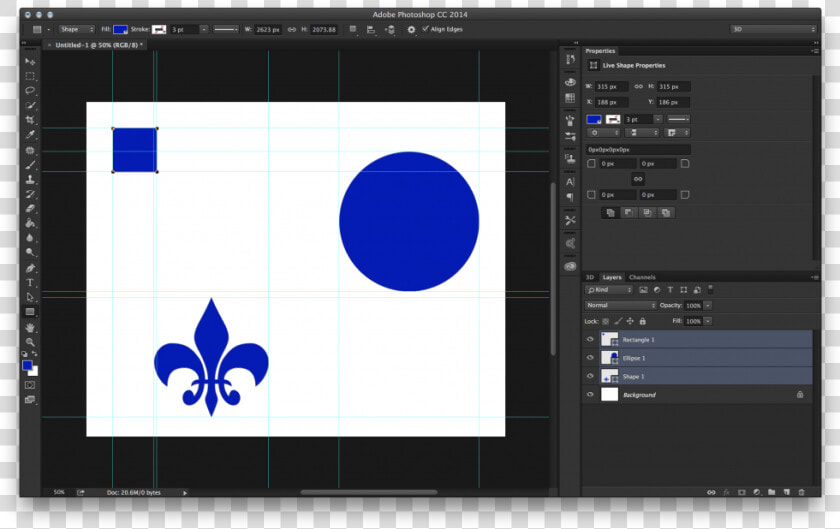Image resolution: width=840 pixels, height=529 pixels.
Task: Select the Dodge tool
Action: 30,252
